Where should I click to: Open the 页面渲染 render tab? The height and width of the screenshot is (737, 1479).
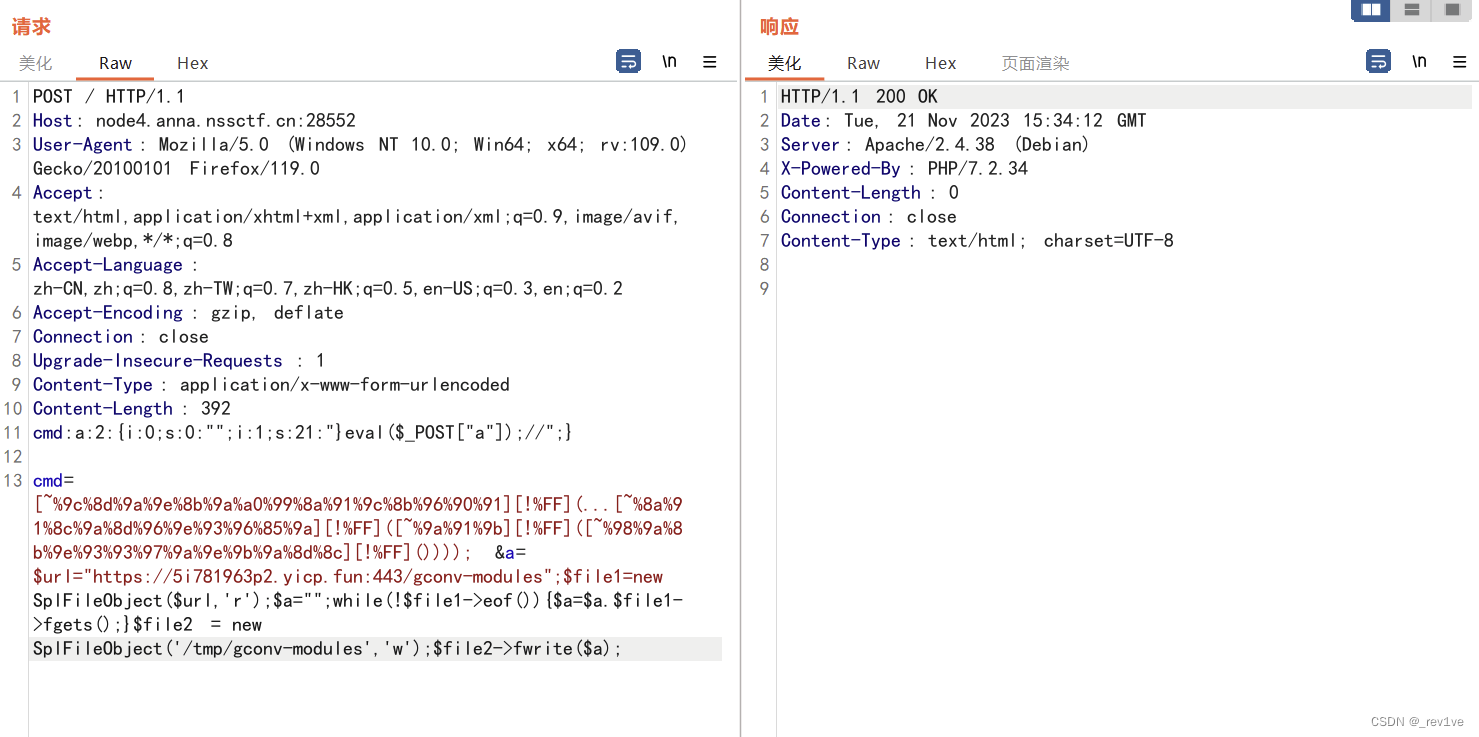(x=1036, y=63)
